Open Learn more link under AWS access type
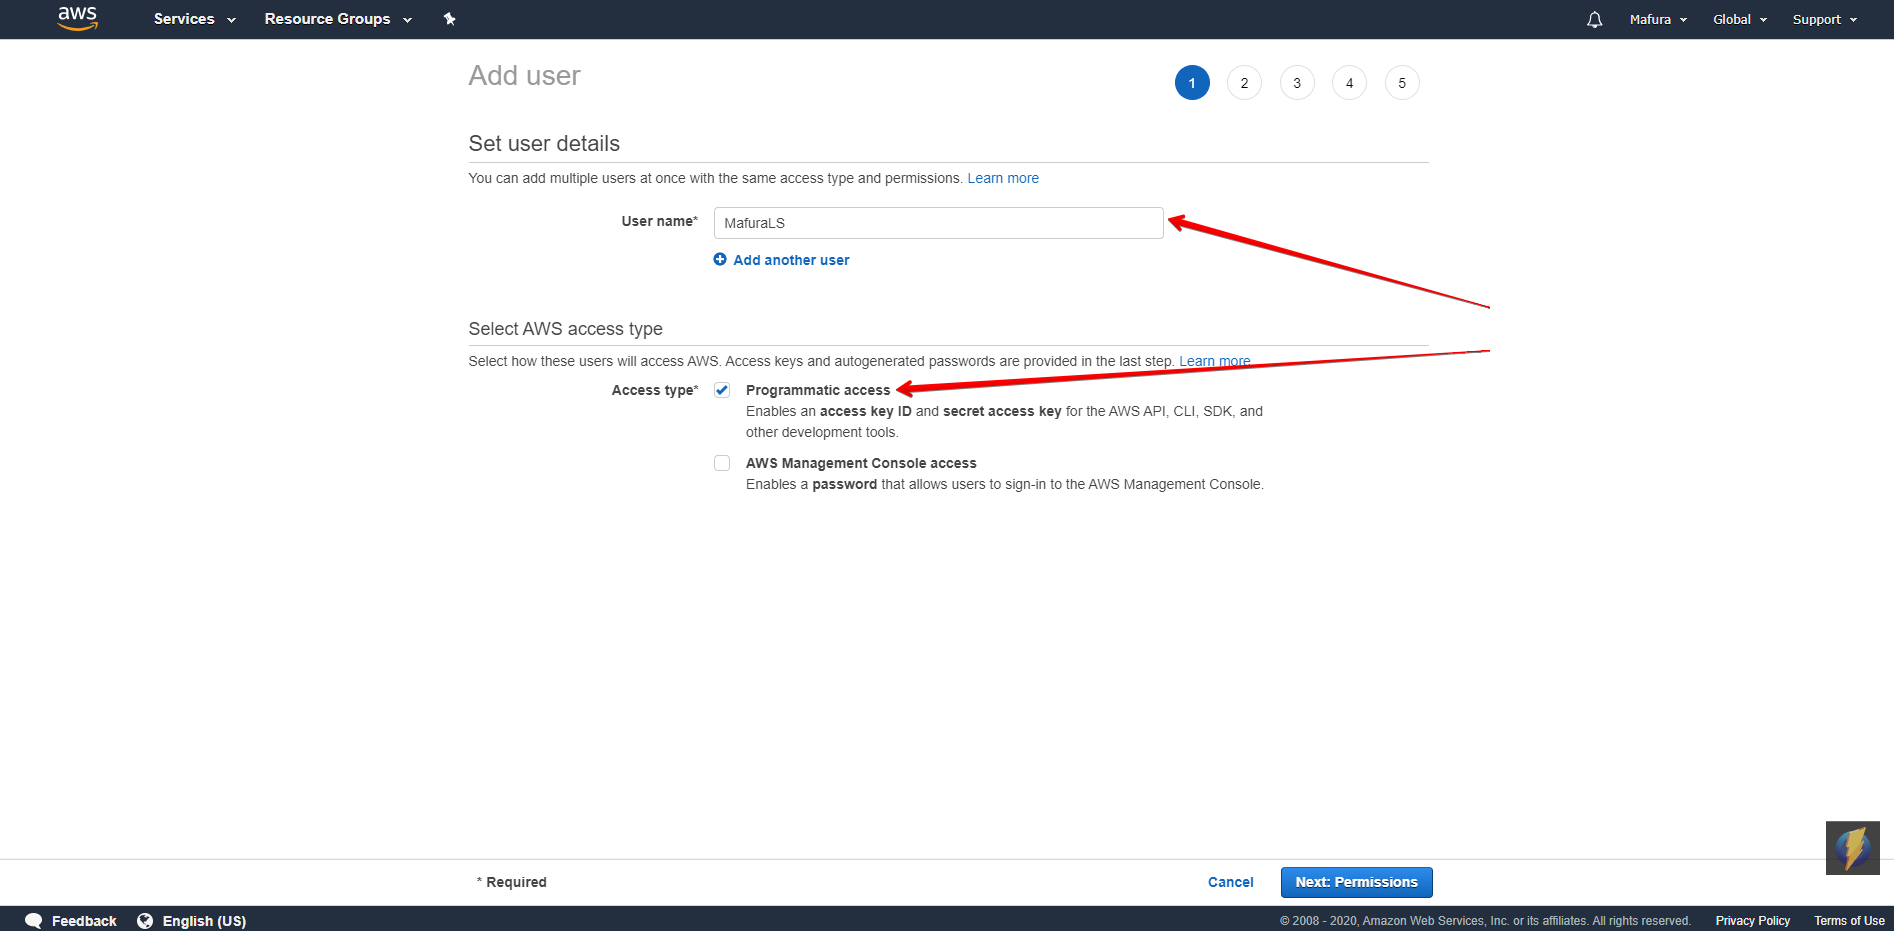Image resolution: width=1894 pixels, height=931 pixels. coord(1215,361)
